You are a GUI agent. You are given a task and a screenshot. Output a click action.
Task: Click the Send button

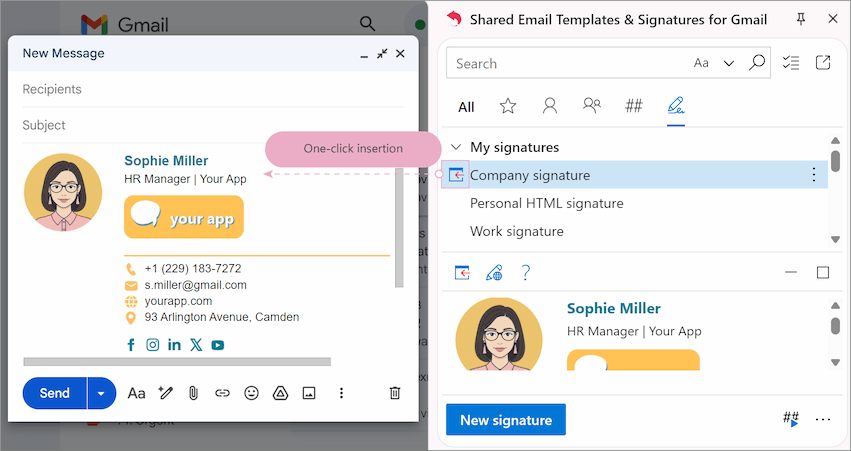pos(54,393)
